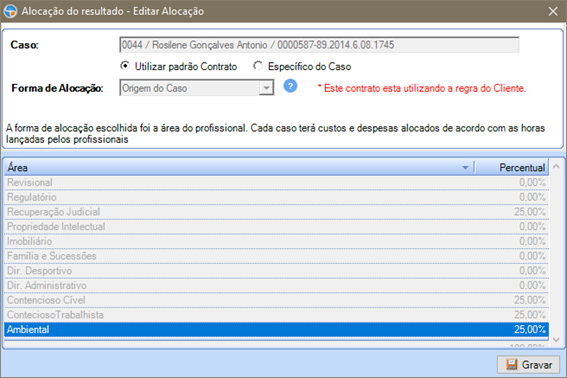The height and width of the screenshot is (378, 567).
Task: Select the Contencioso Cível row
Action: (x=276, y=300)
